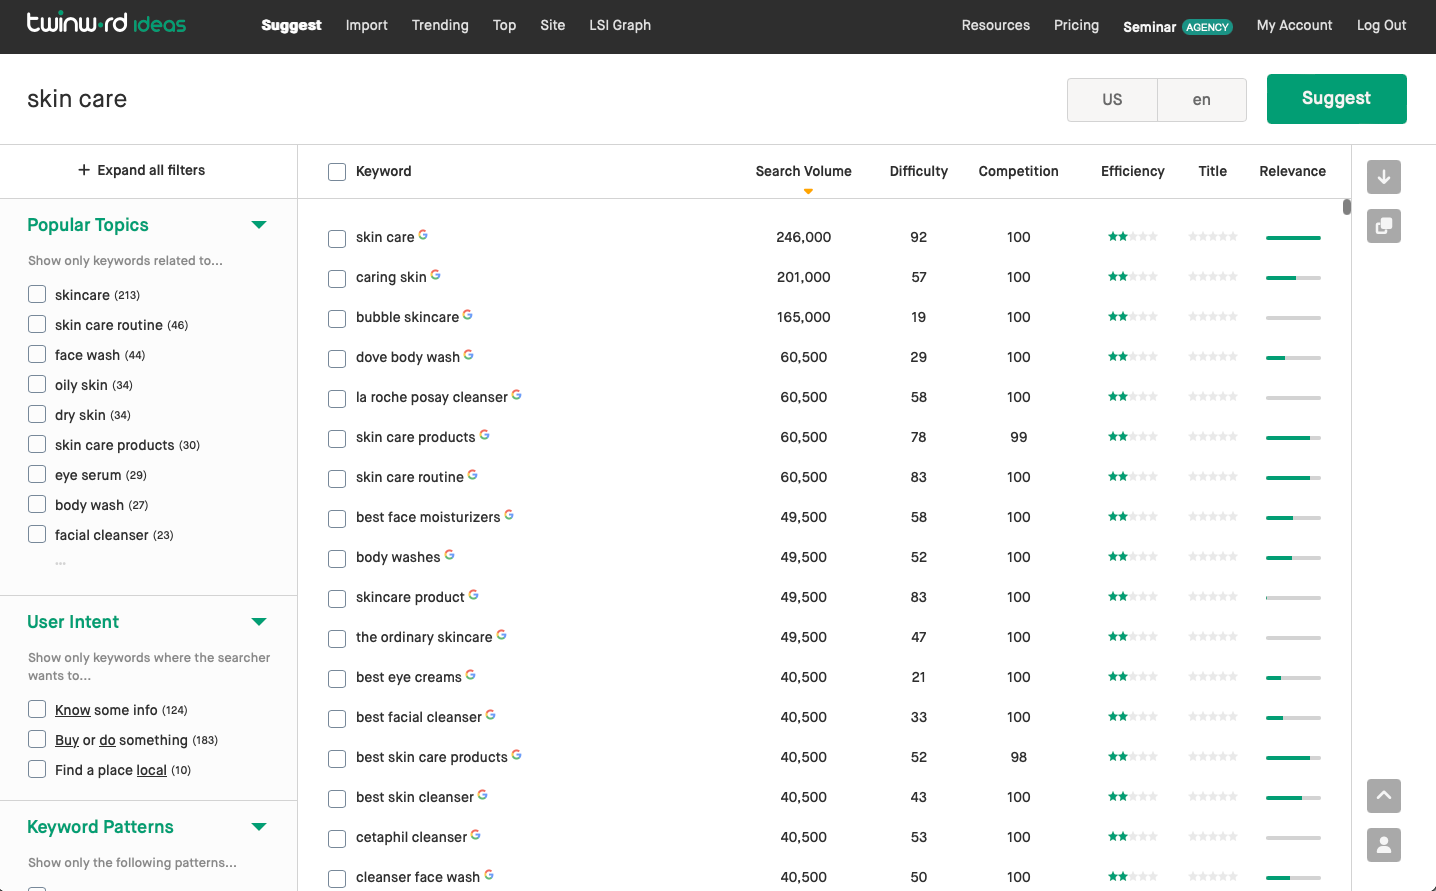Viewport: 1436px width, 891px height.
Task: Select the dove body wash row checkbox
Action: [337, 358]
